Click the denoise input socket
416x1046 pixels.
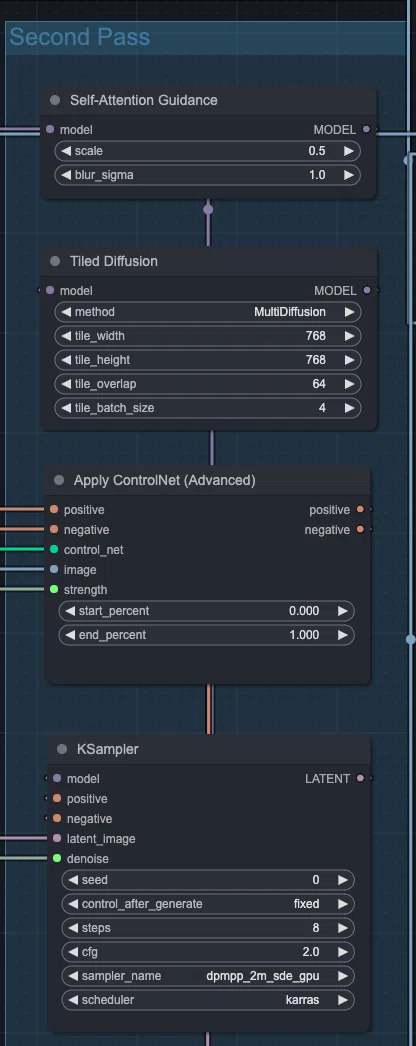click(x=57, y=859)
